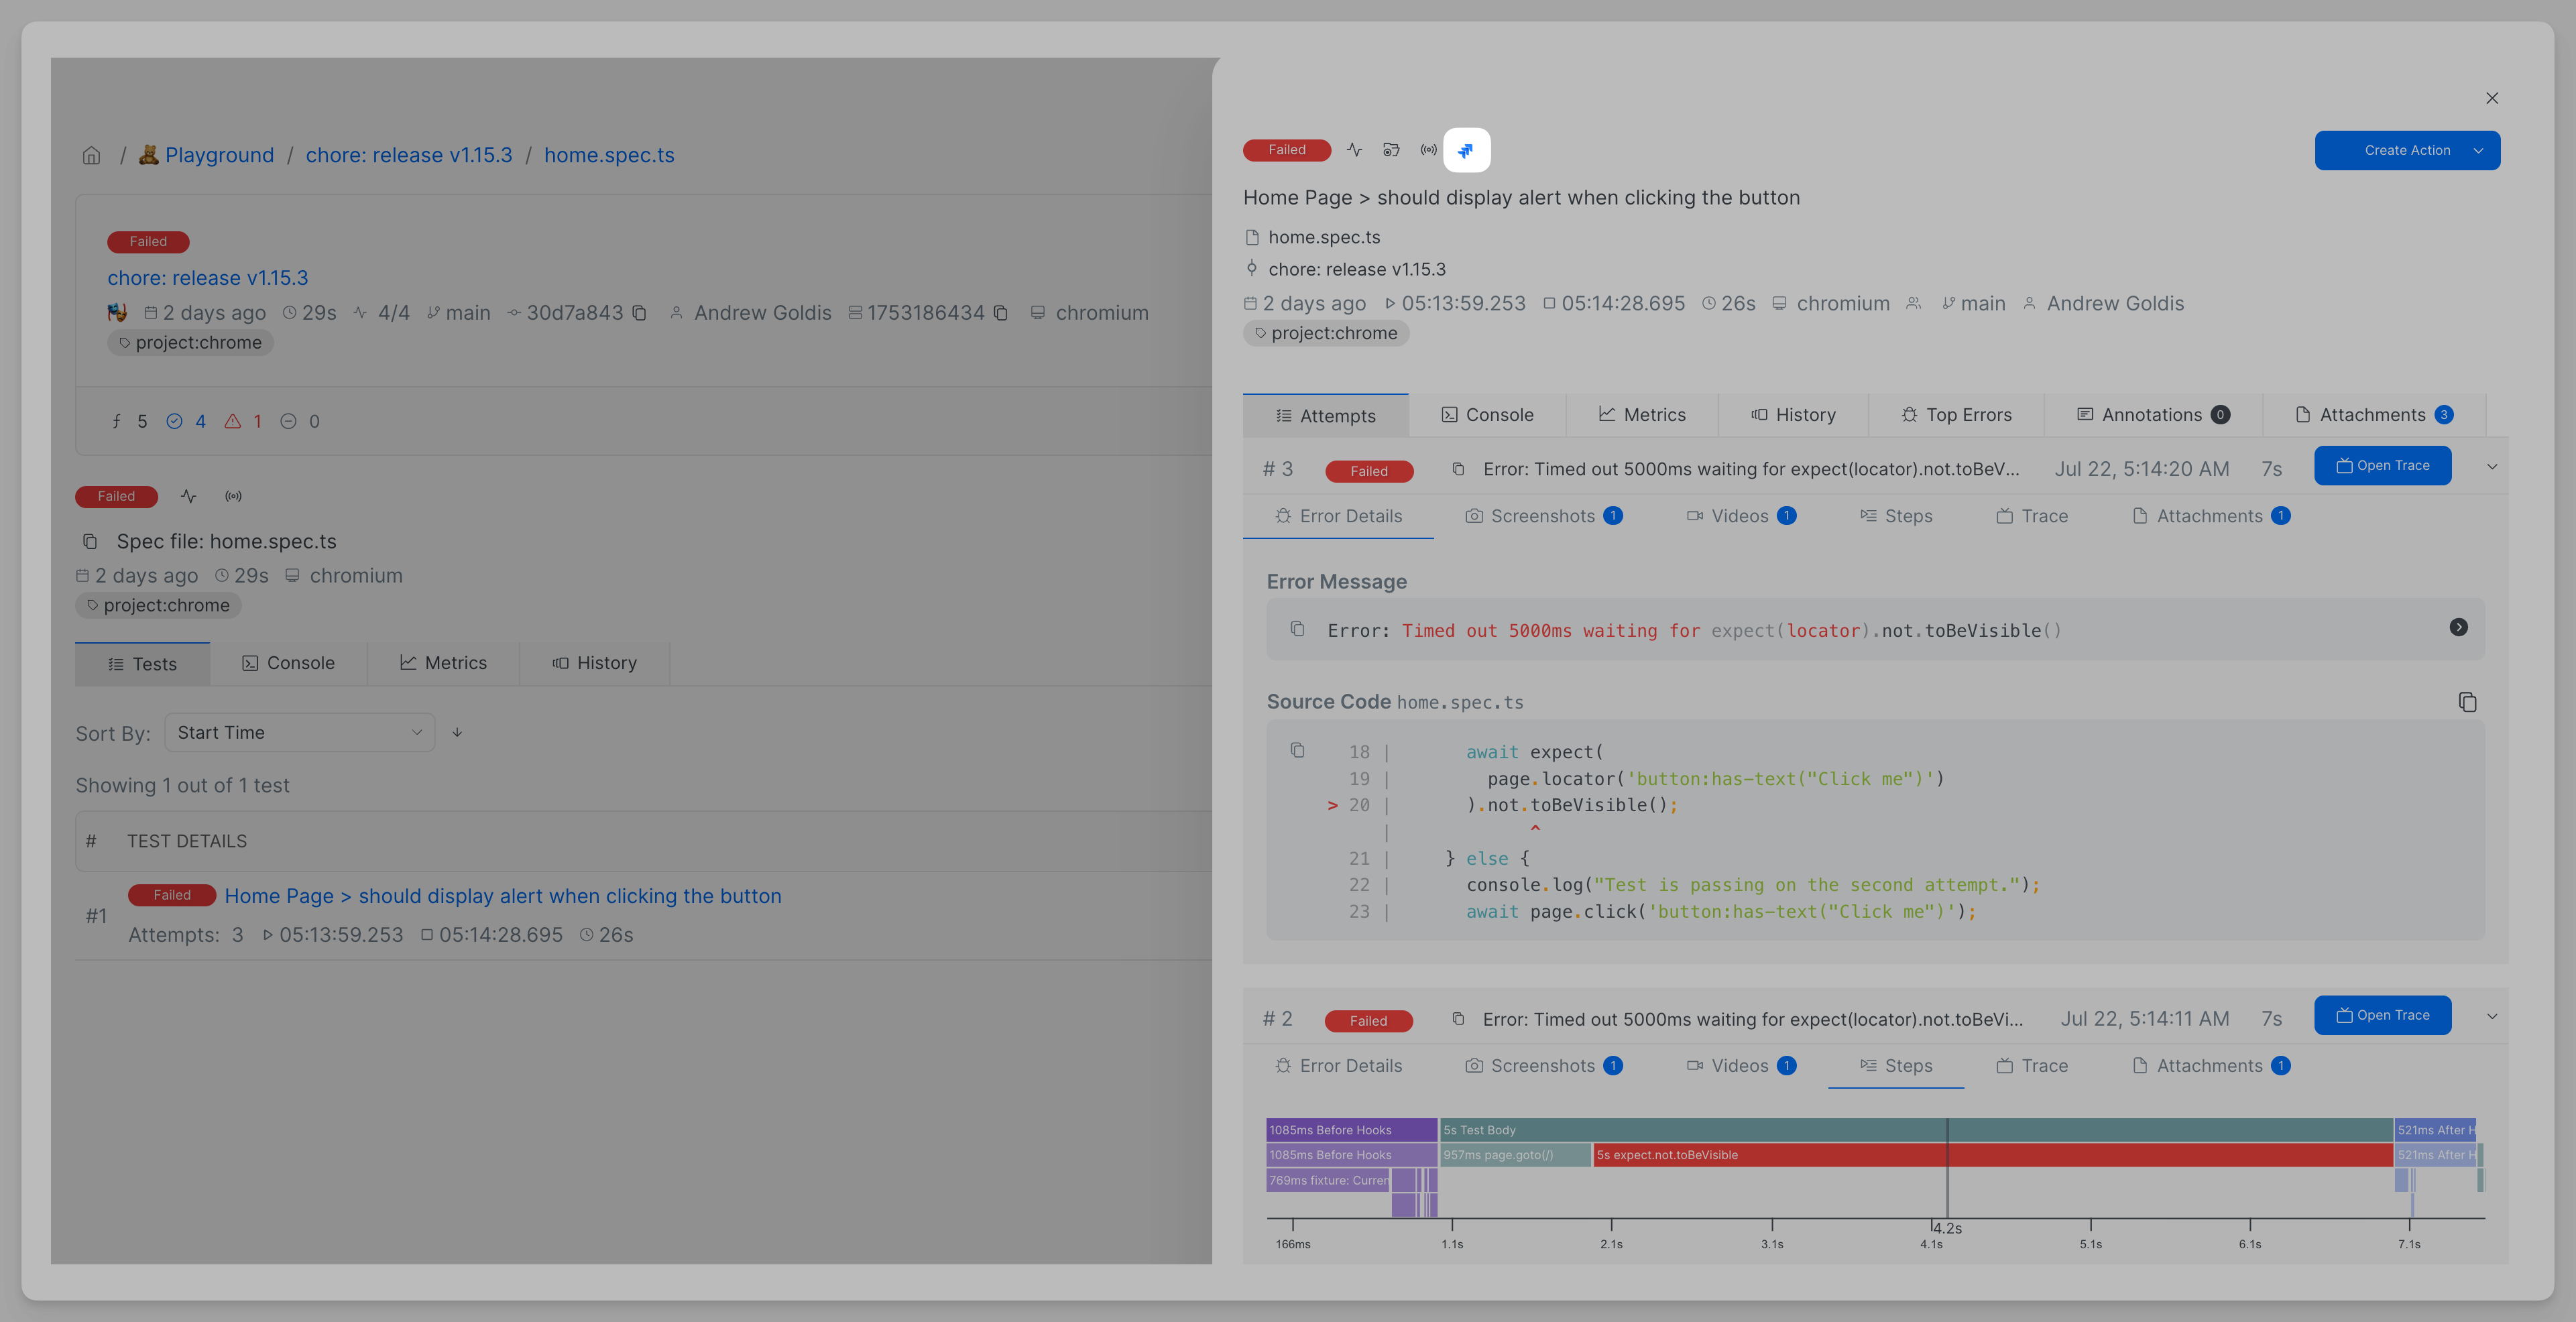Viewport: 2576px width, 1322px height.
Task: Open the Playground breadcrumb link
Action: (219, 155)
